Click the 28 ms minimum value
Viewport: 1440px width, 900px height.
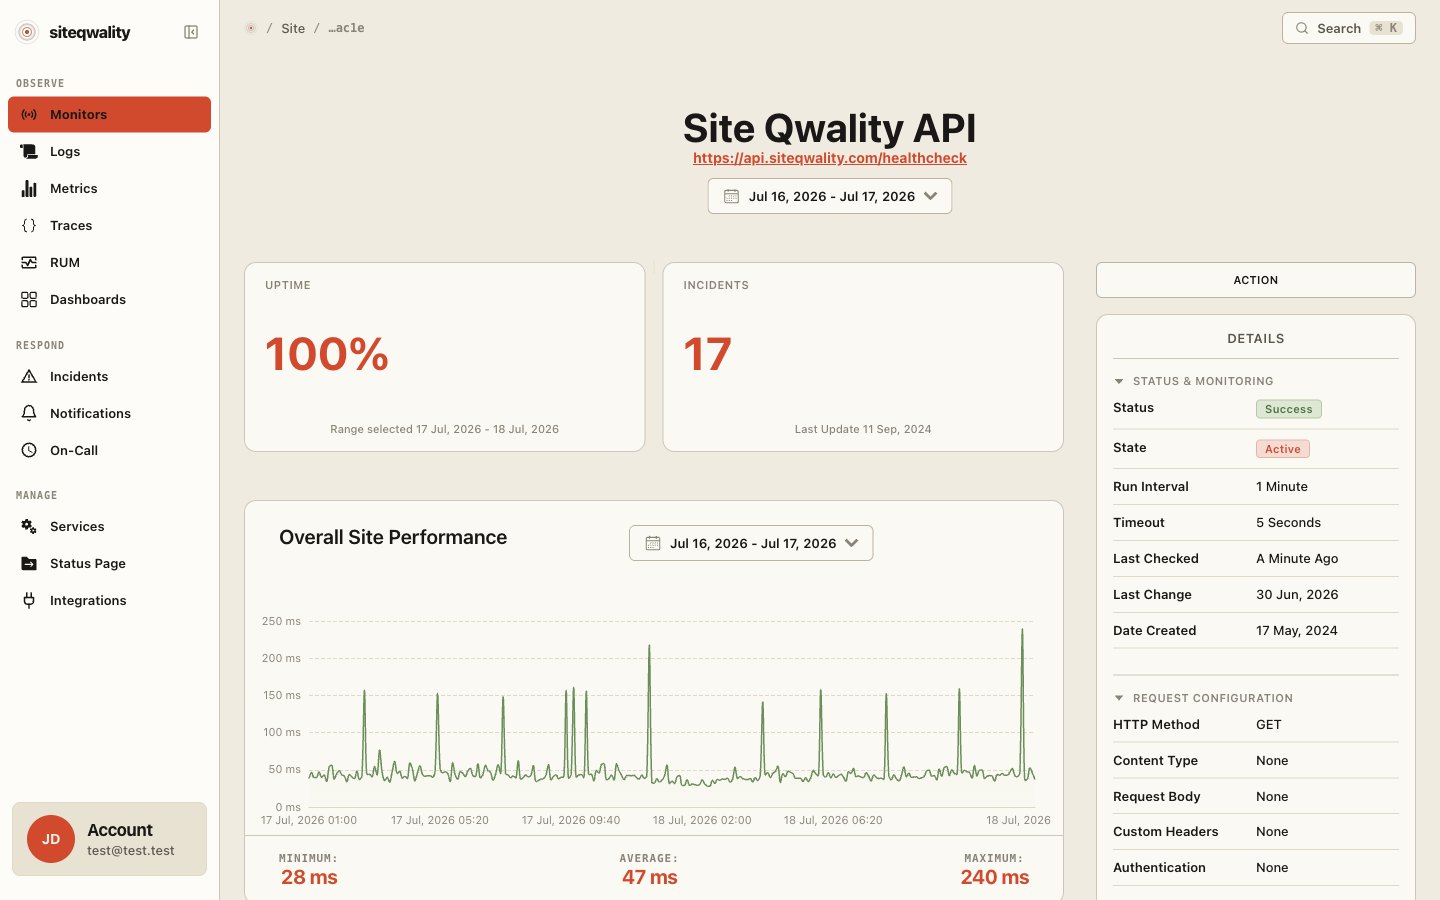(309, 877)
